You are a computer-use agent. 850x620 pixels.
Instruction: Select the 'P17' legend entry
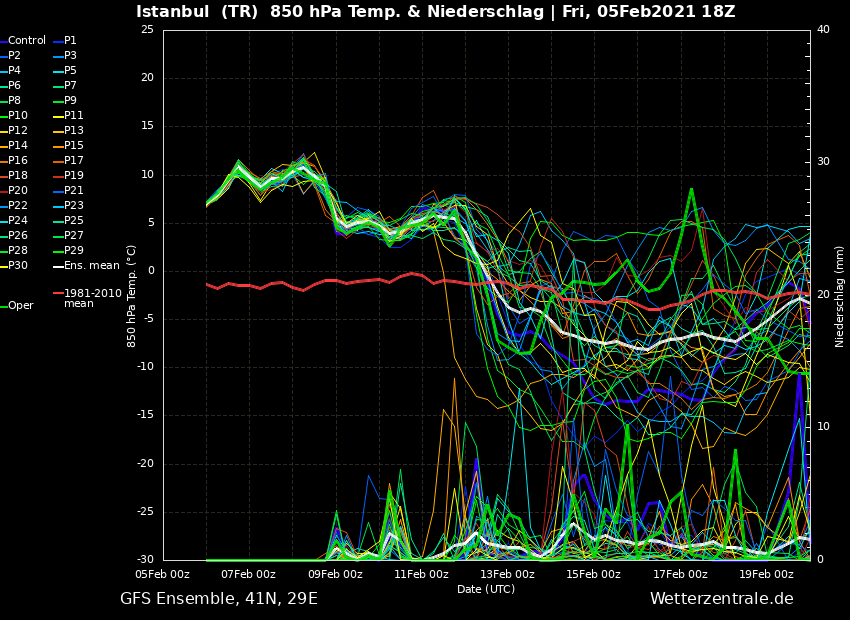68,160
